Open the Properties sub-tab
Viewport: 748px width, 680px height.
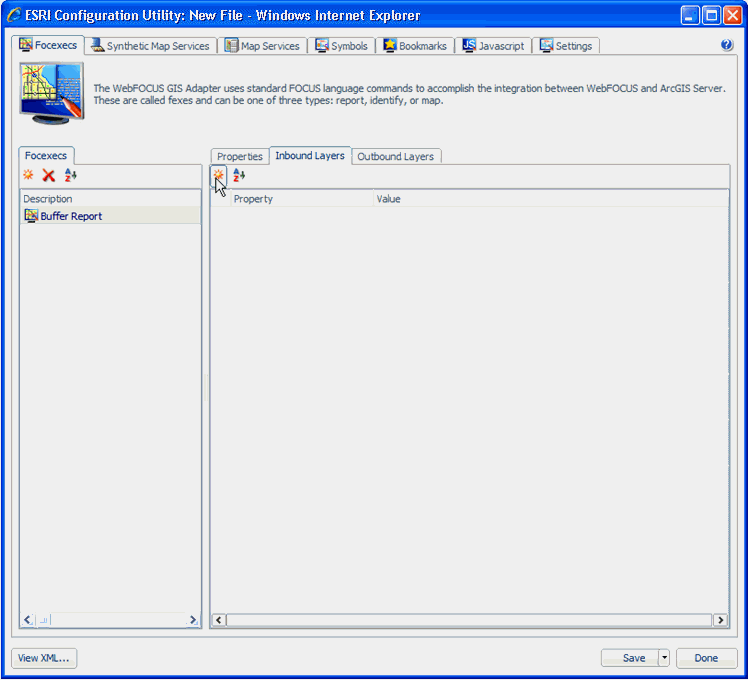point(239,157)
